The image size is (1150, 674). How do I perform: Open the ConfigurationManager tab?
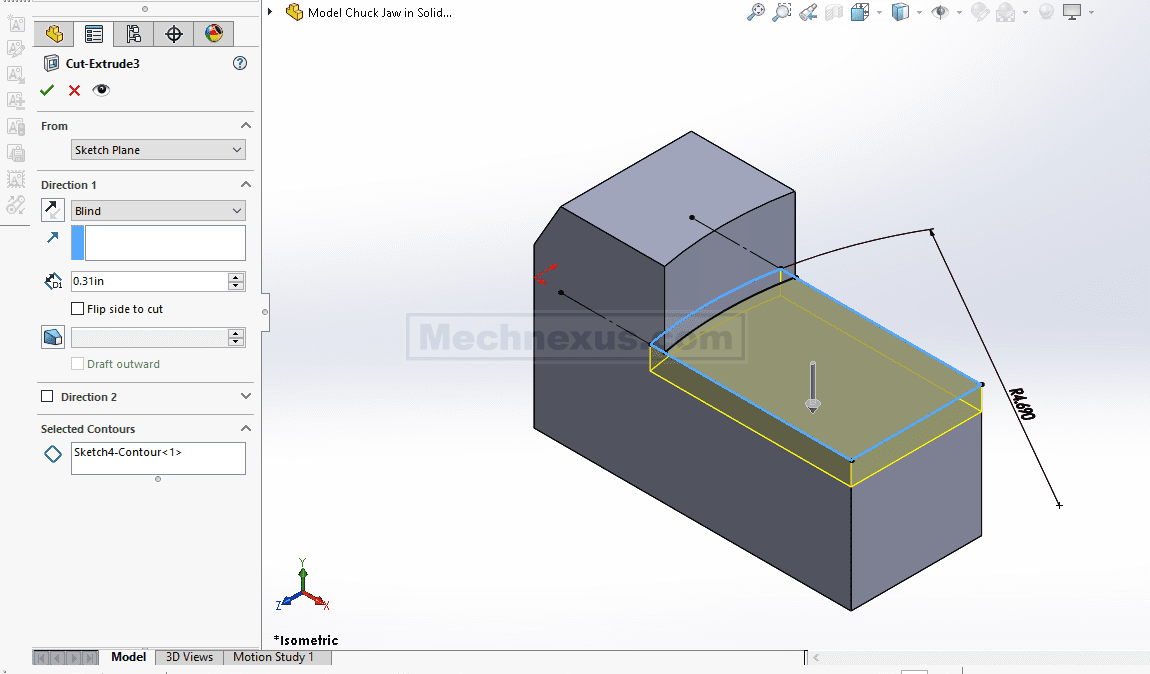pyautogui.click(x=133, y=34)
